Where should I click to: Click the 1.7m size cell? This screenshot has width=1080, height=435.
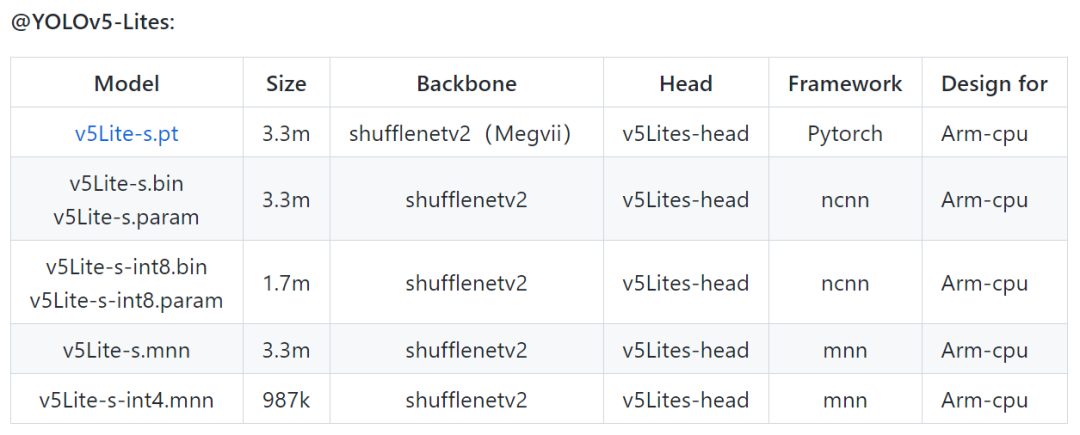286,283
